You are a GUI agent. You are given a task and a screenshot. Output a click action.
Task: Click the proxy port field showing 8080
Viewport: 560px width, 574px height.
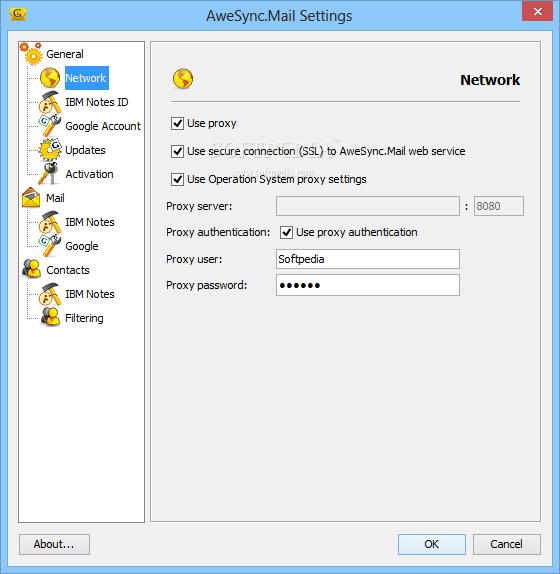(499, 206)
